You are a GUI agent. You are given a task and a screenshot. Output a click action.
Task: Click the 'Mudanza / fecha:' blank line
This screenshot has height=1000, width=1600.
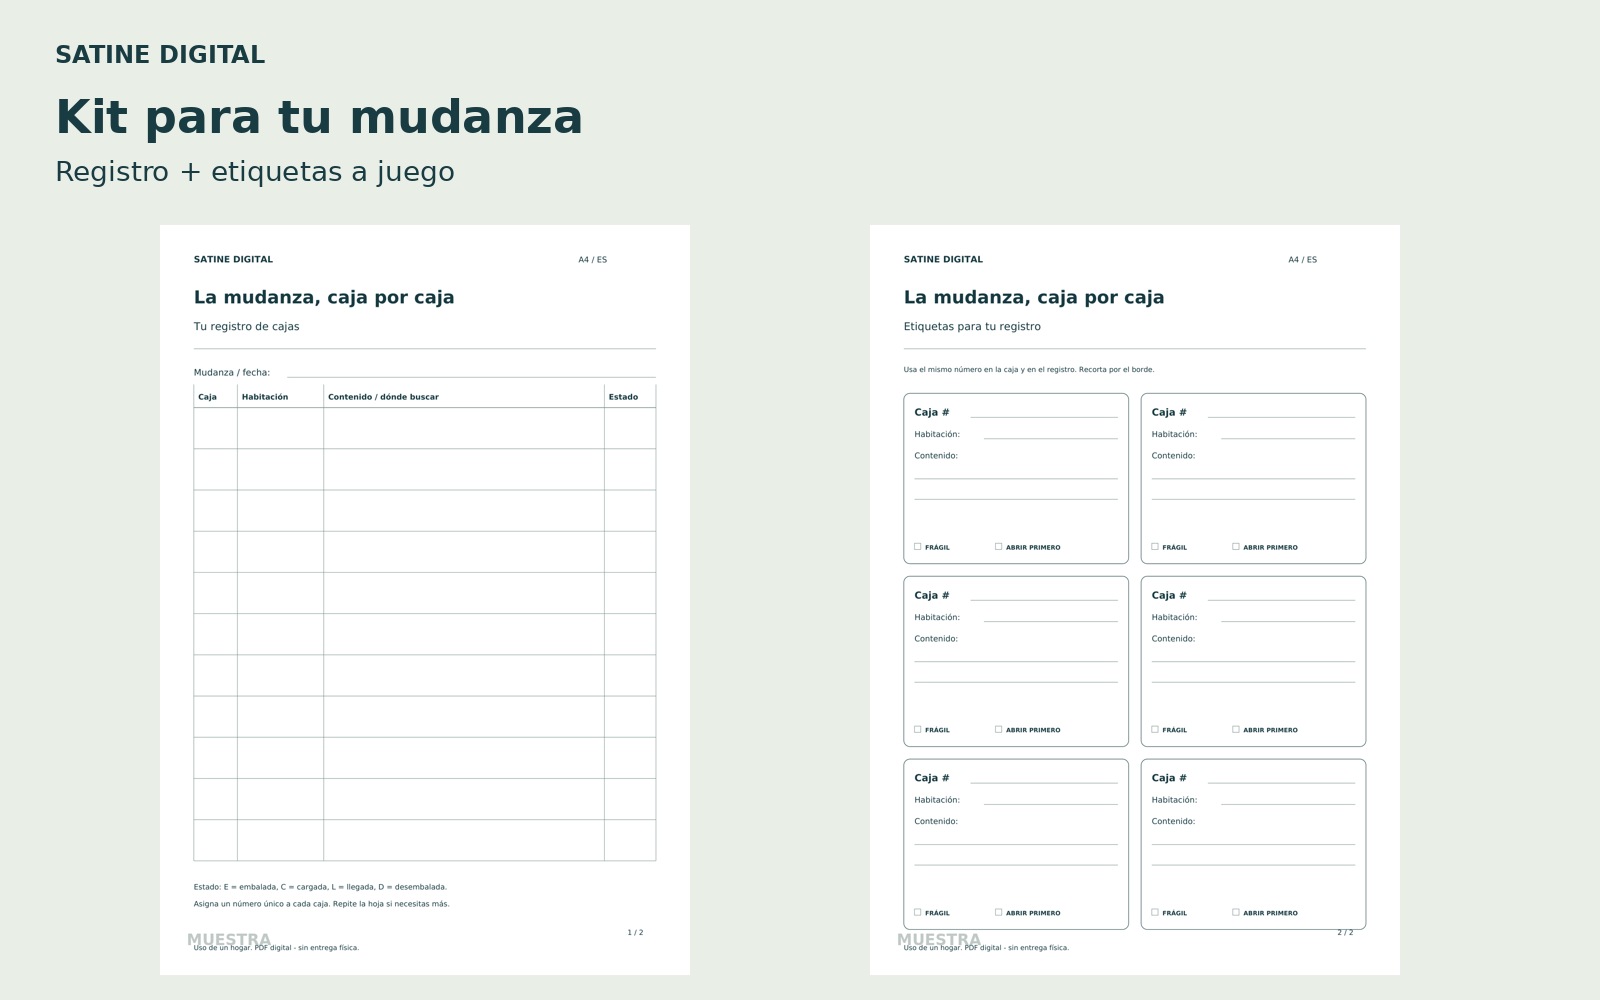(x=471, y=376)
